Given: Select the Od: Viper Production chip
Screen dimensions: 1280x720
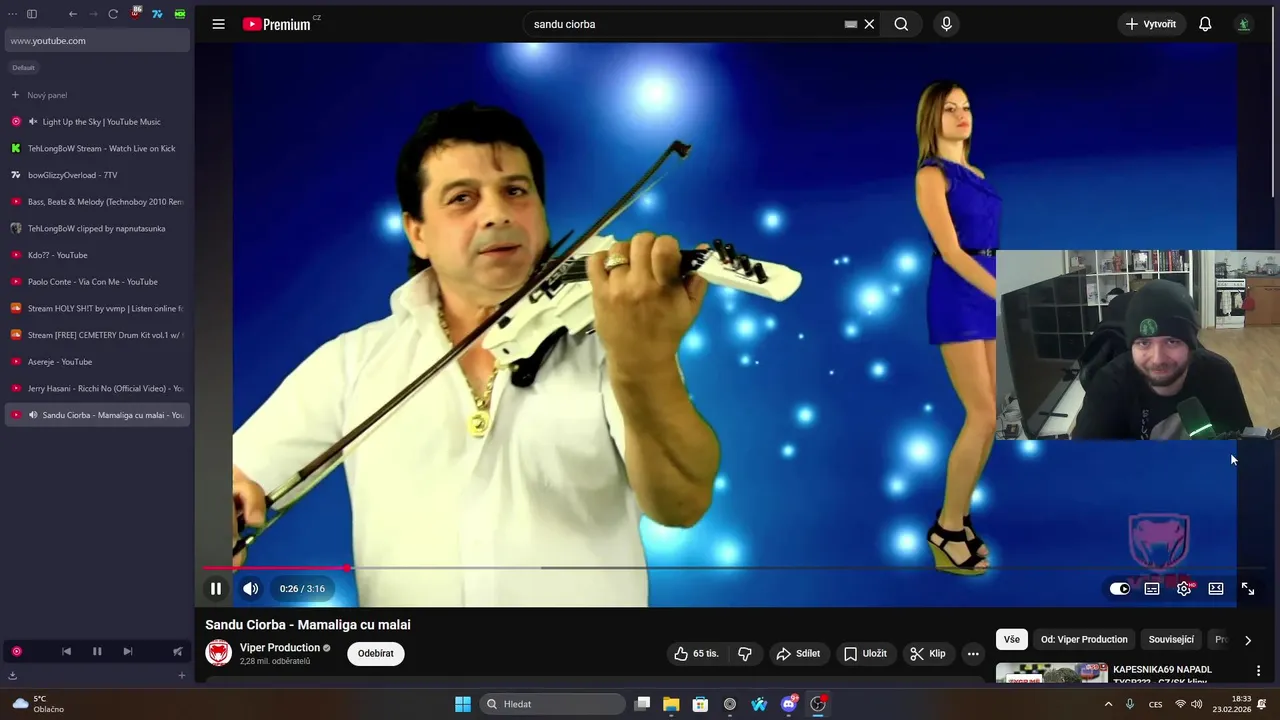Looking at the screenshot, I should click(1084, 640).
